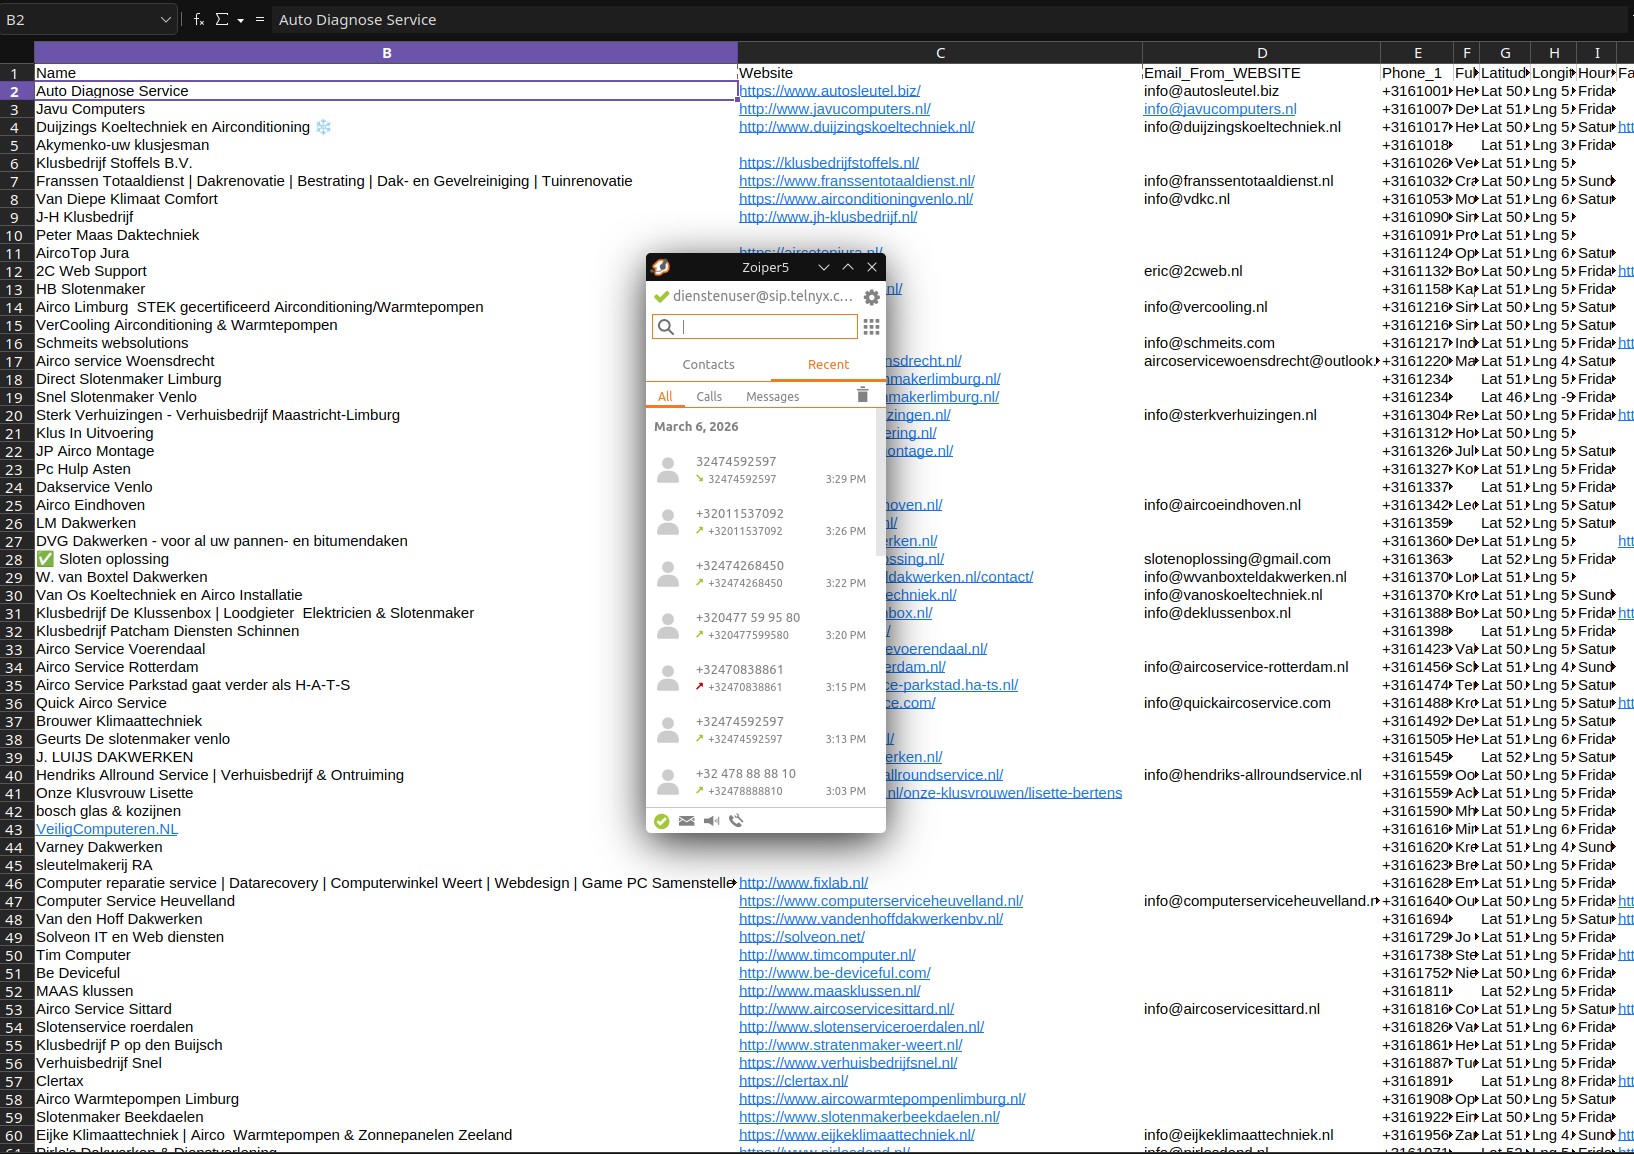Screen dimensions: 1634x1154
Task: Open voicemail envelope icon in Zoiper
Action: point(686,821)
